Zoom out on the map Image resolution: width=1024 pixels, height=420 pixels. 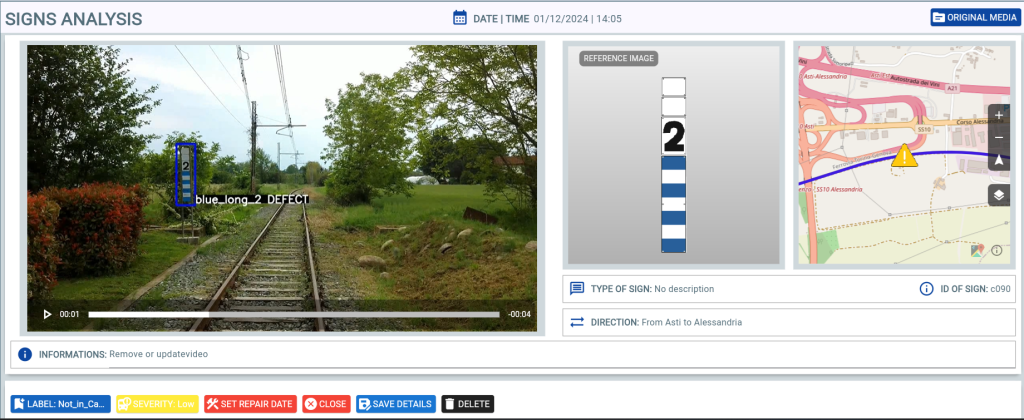coord(999,137)
